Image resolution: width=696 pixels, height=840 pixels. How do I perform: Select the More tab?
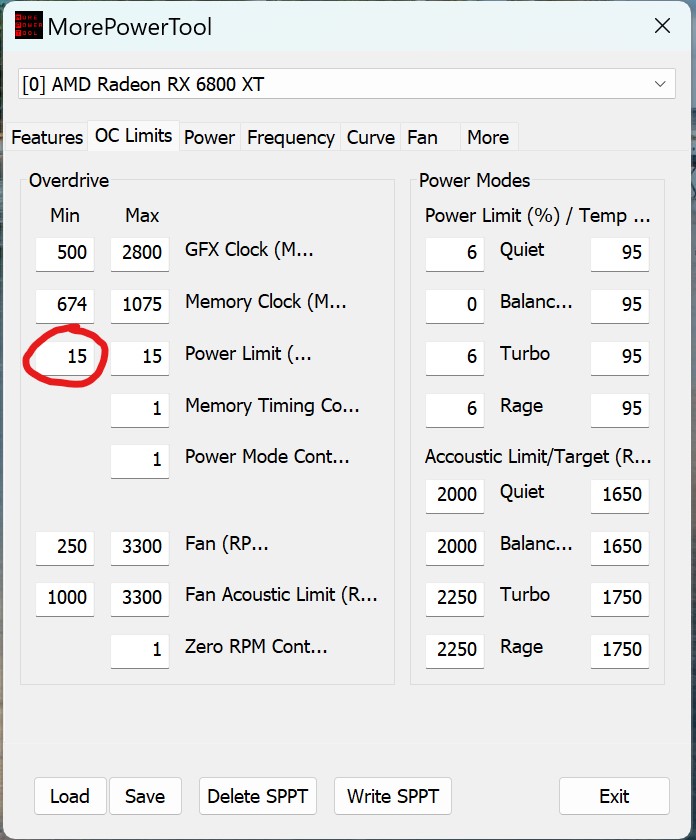click(x=488, y=138)
